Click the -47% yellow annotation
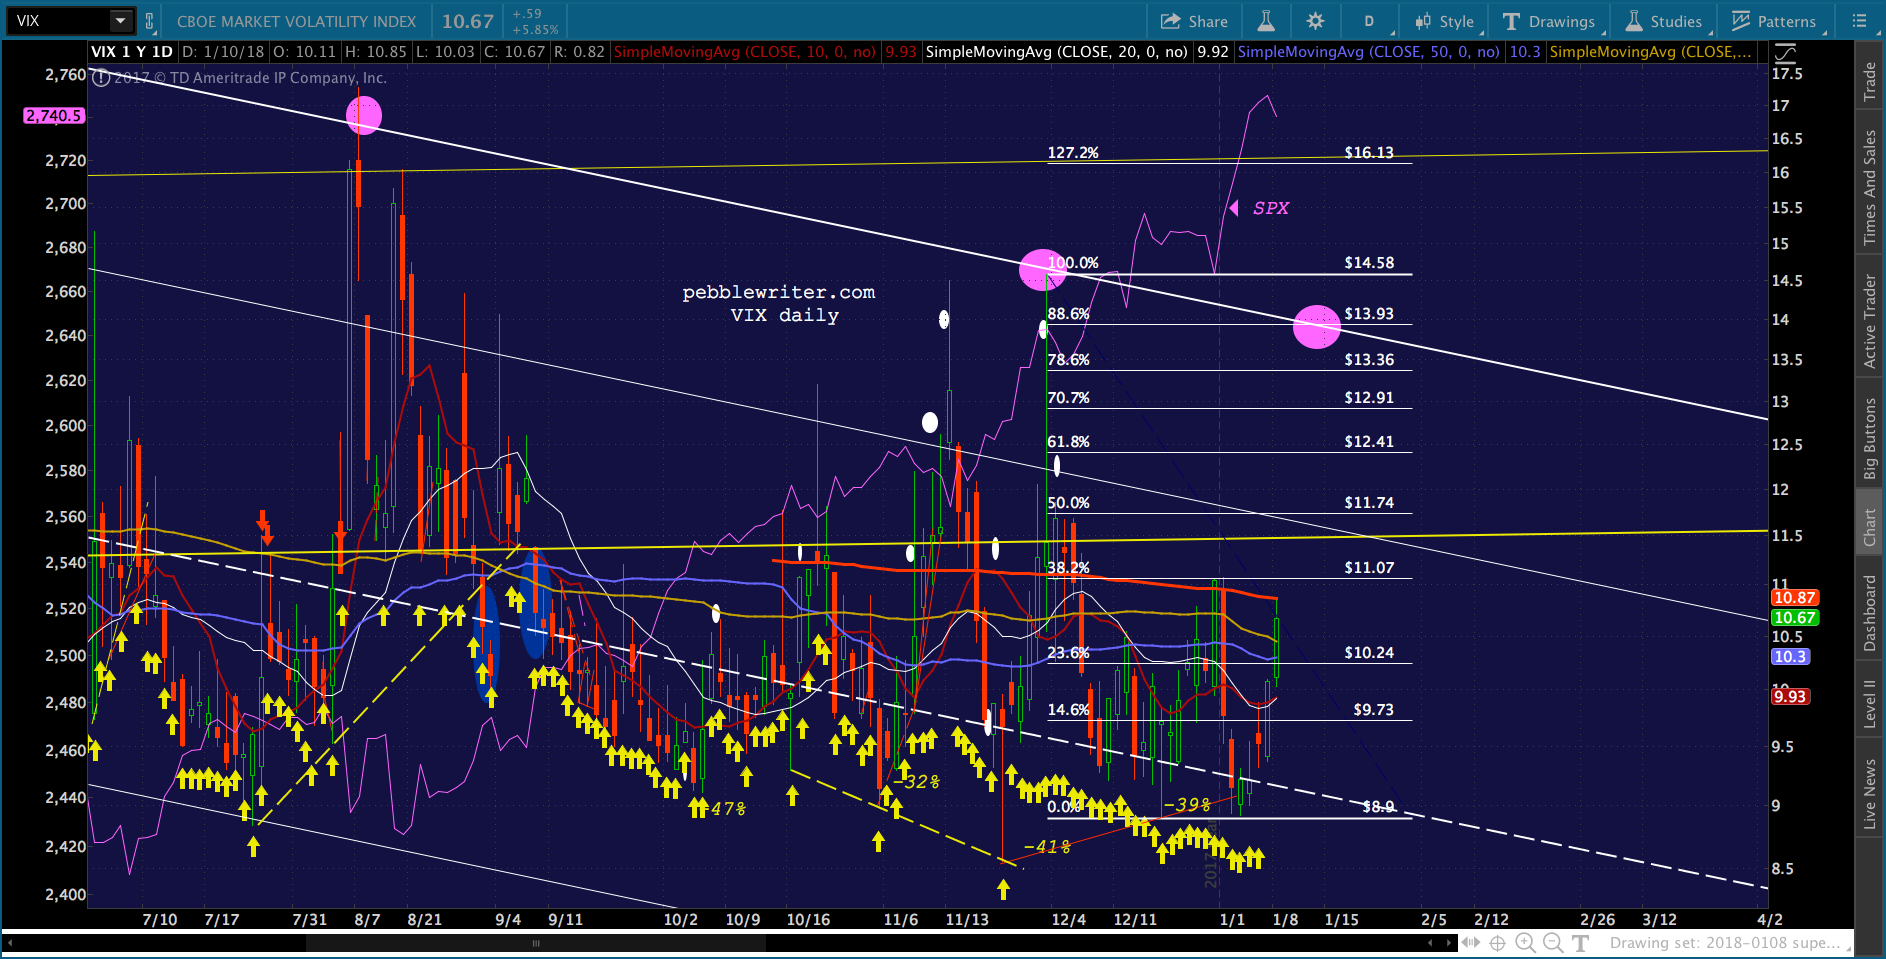 pos(723,808)
